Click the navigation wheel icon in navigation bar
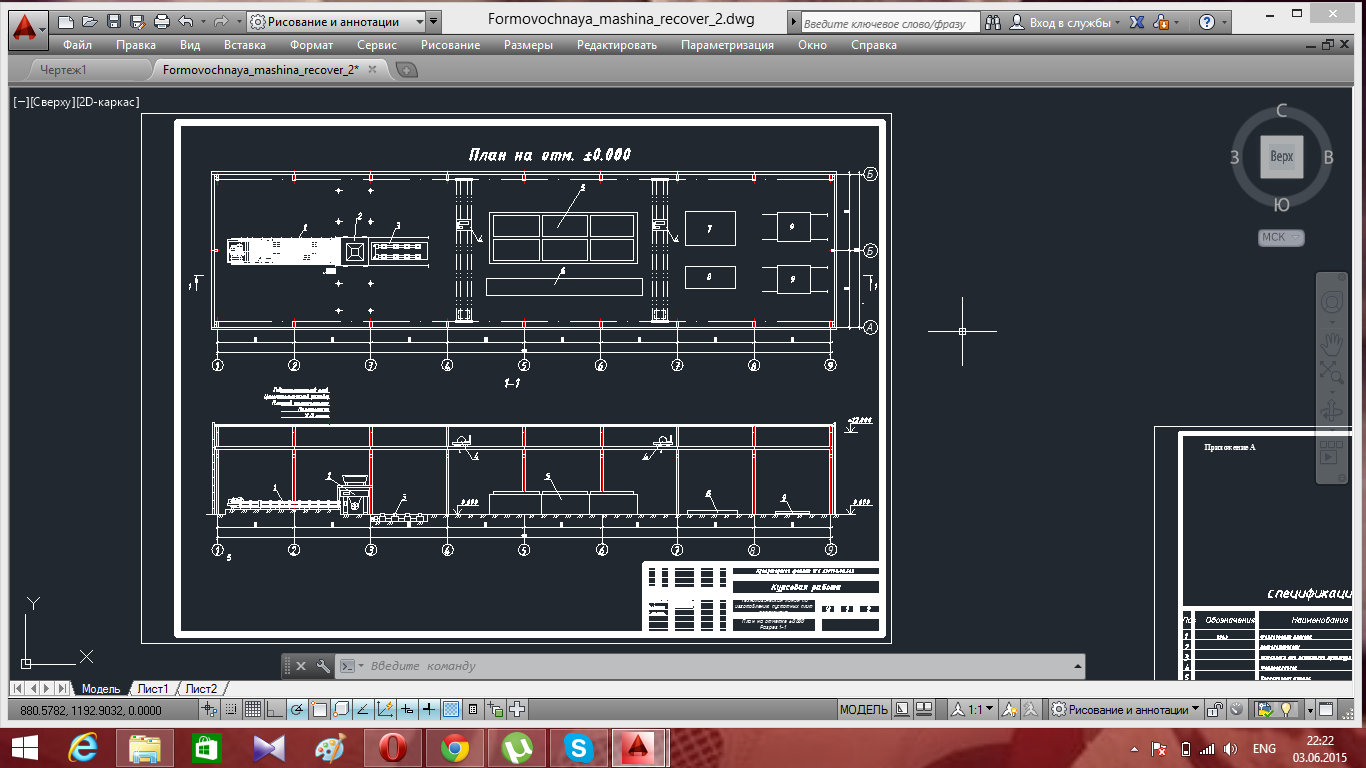The height and width of the screenshot is (768, 1366). click(1332, 302)
